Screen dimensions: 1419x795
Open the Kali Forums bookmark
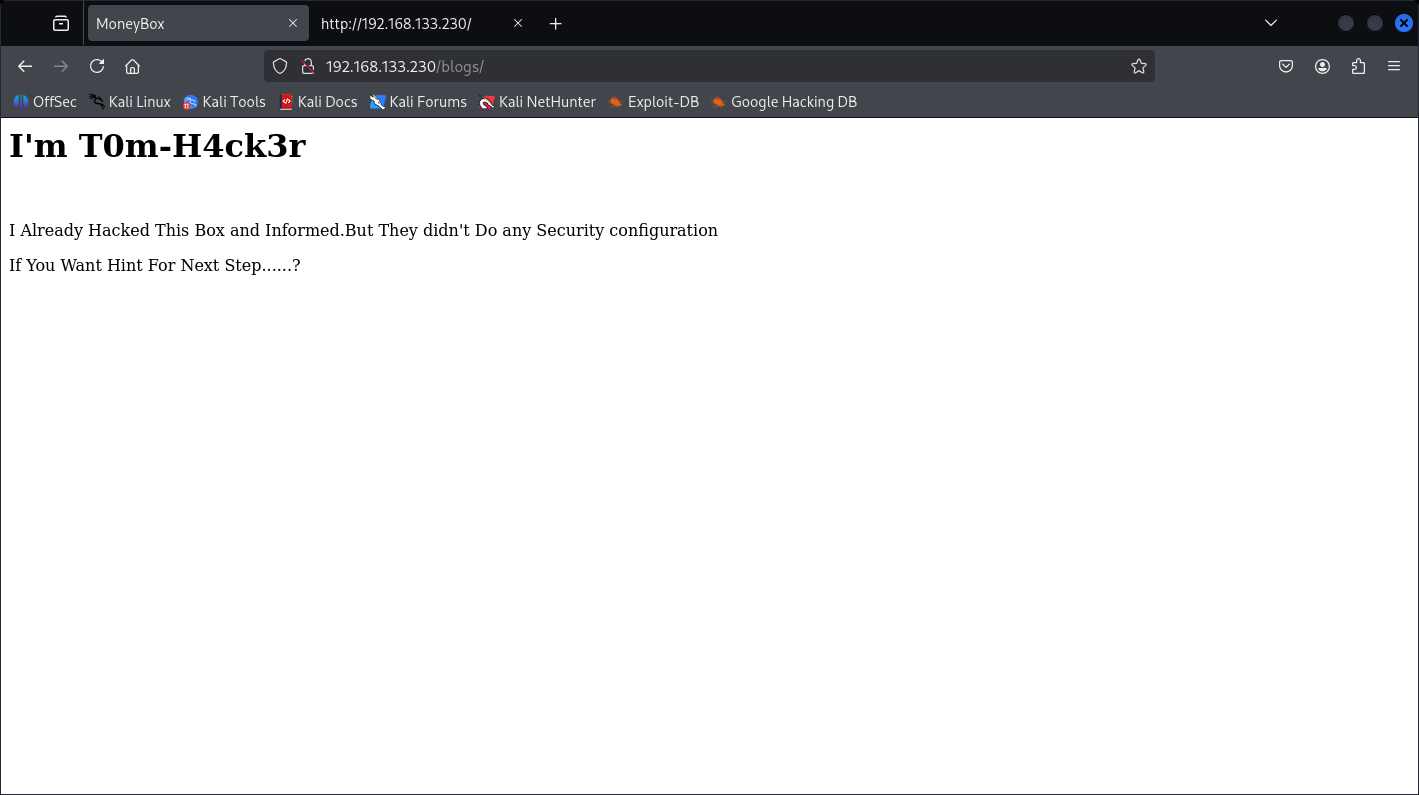(418, 102)
